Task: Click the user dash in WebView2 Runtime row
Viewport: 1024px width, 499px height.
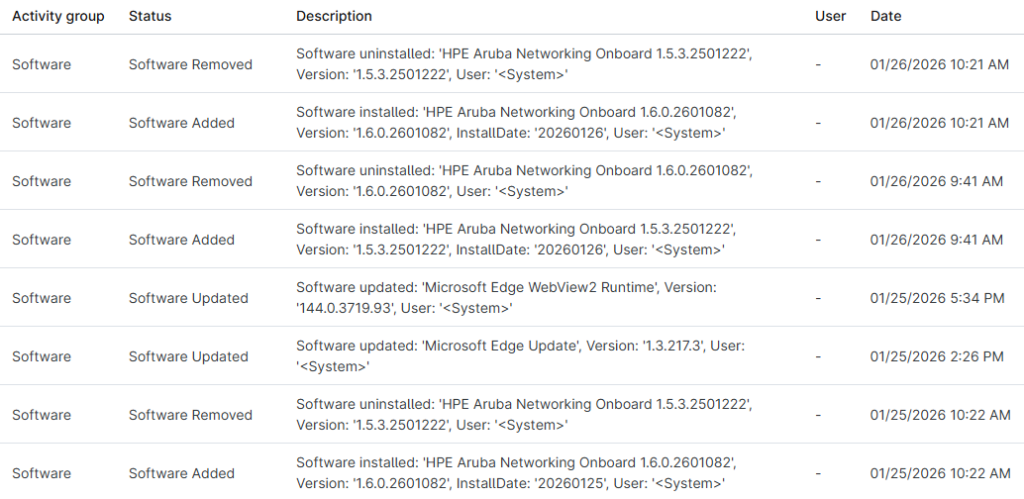Action: (x=818, y=298)
